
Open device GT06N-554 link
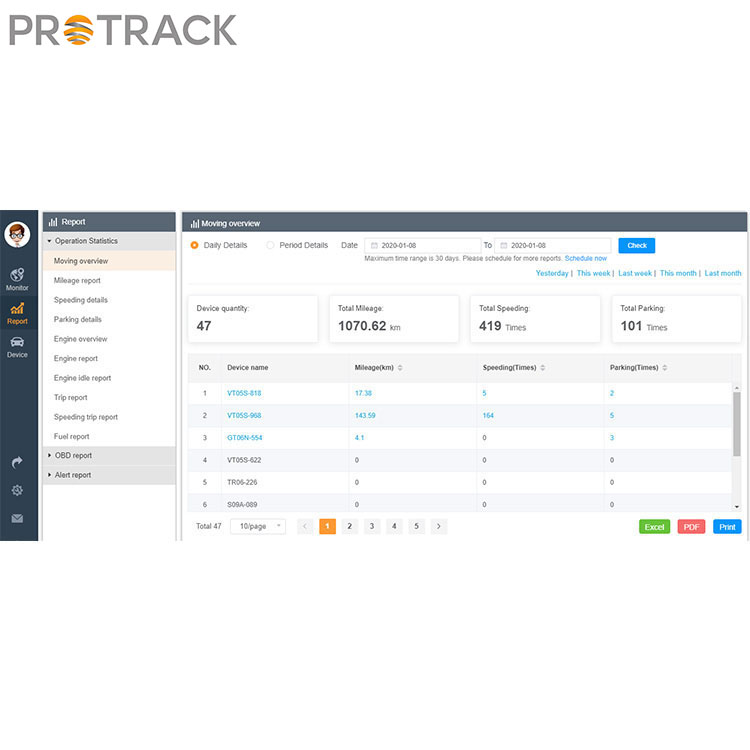coord(244,438)
